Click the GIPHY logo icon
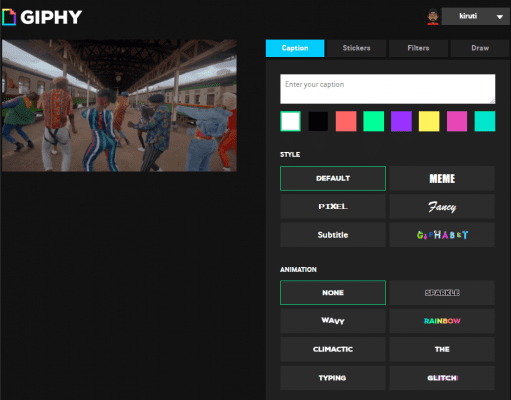 point(9,17)
